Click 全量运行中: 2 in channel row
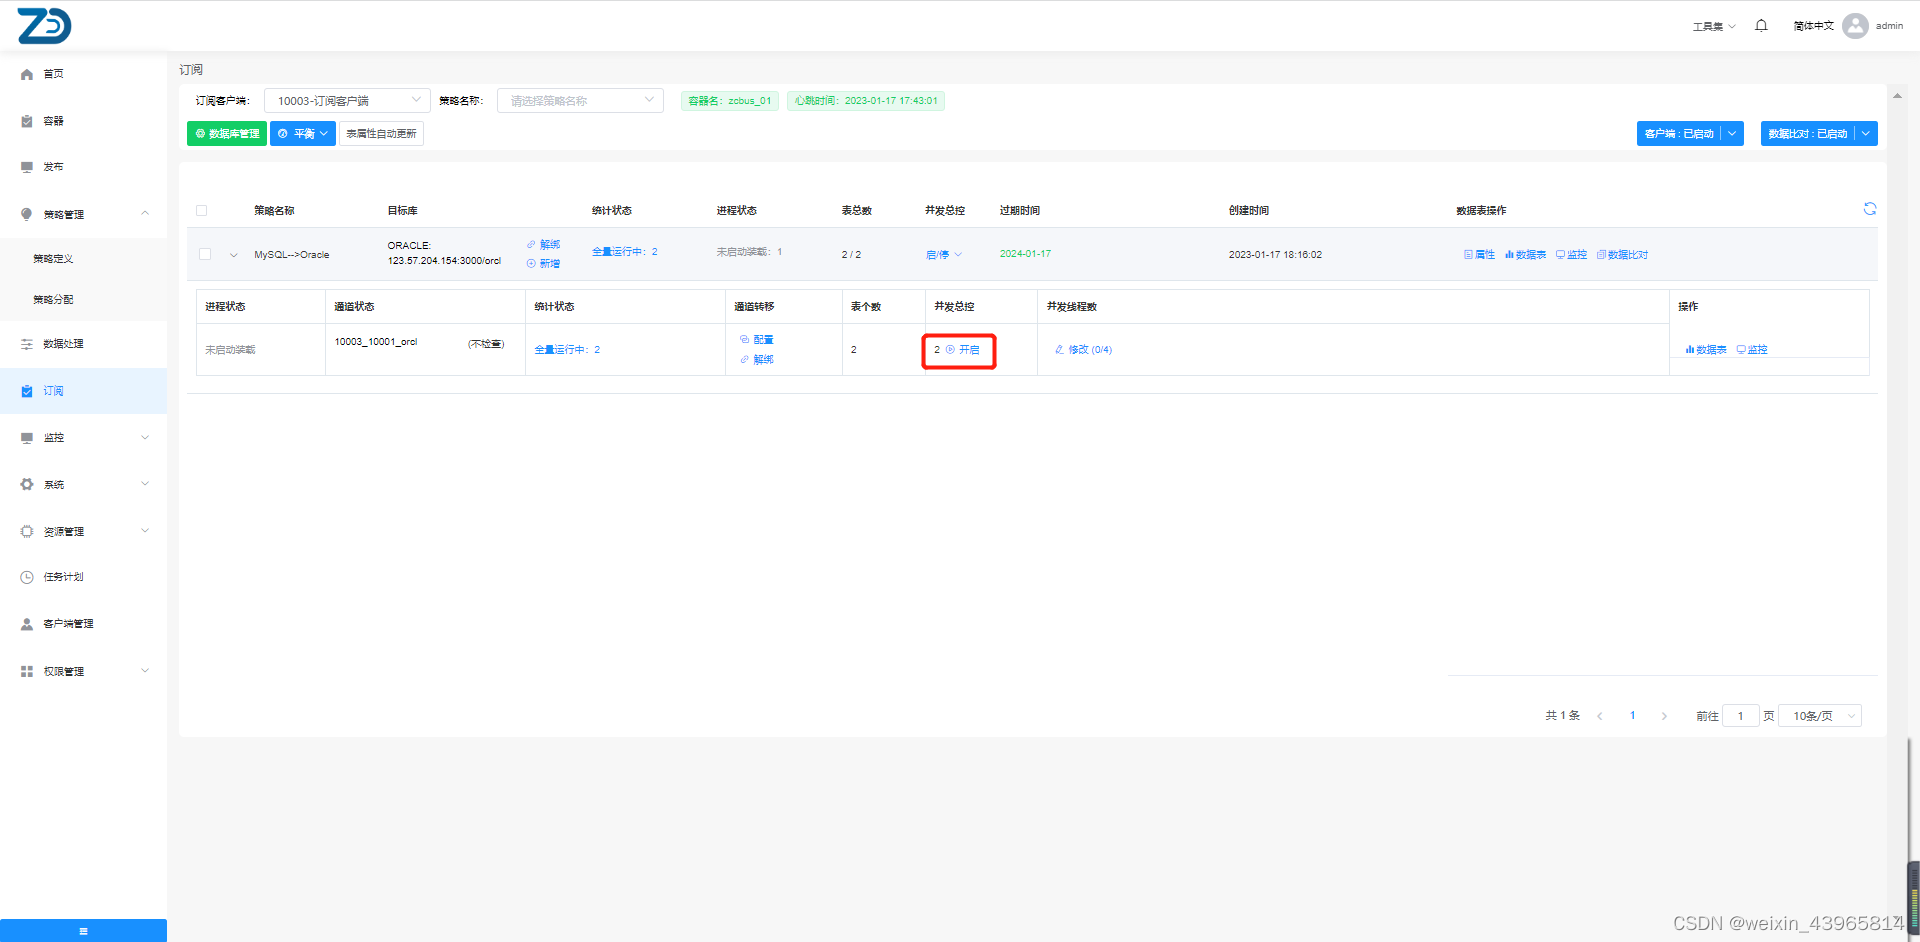This screenshot has height=942, width=1920. pyautogui.click(x=567, y=350)
